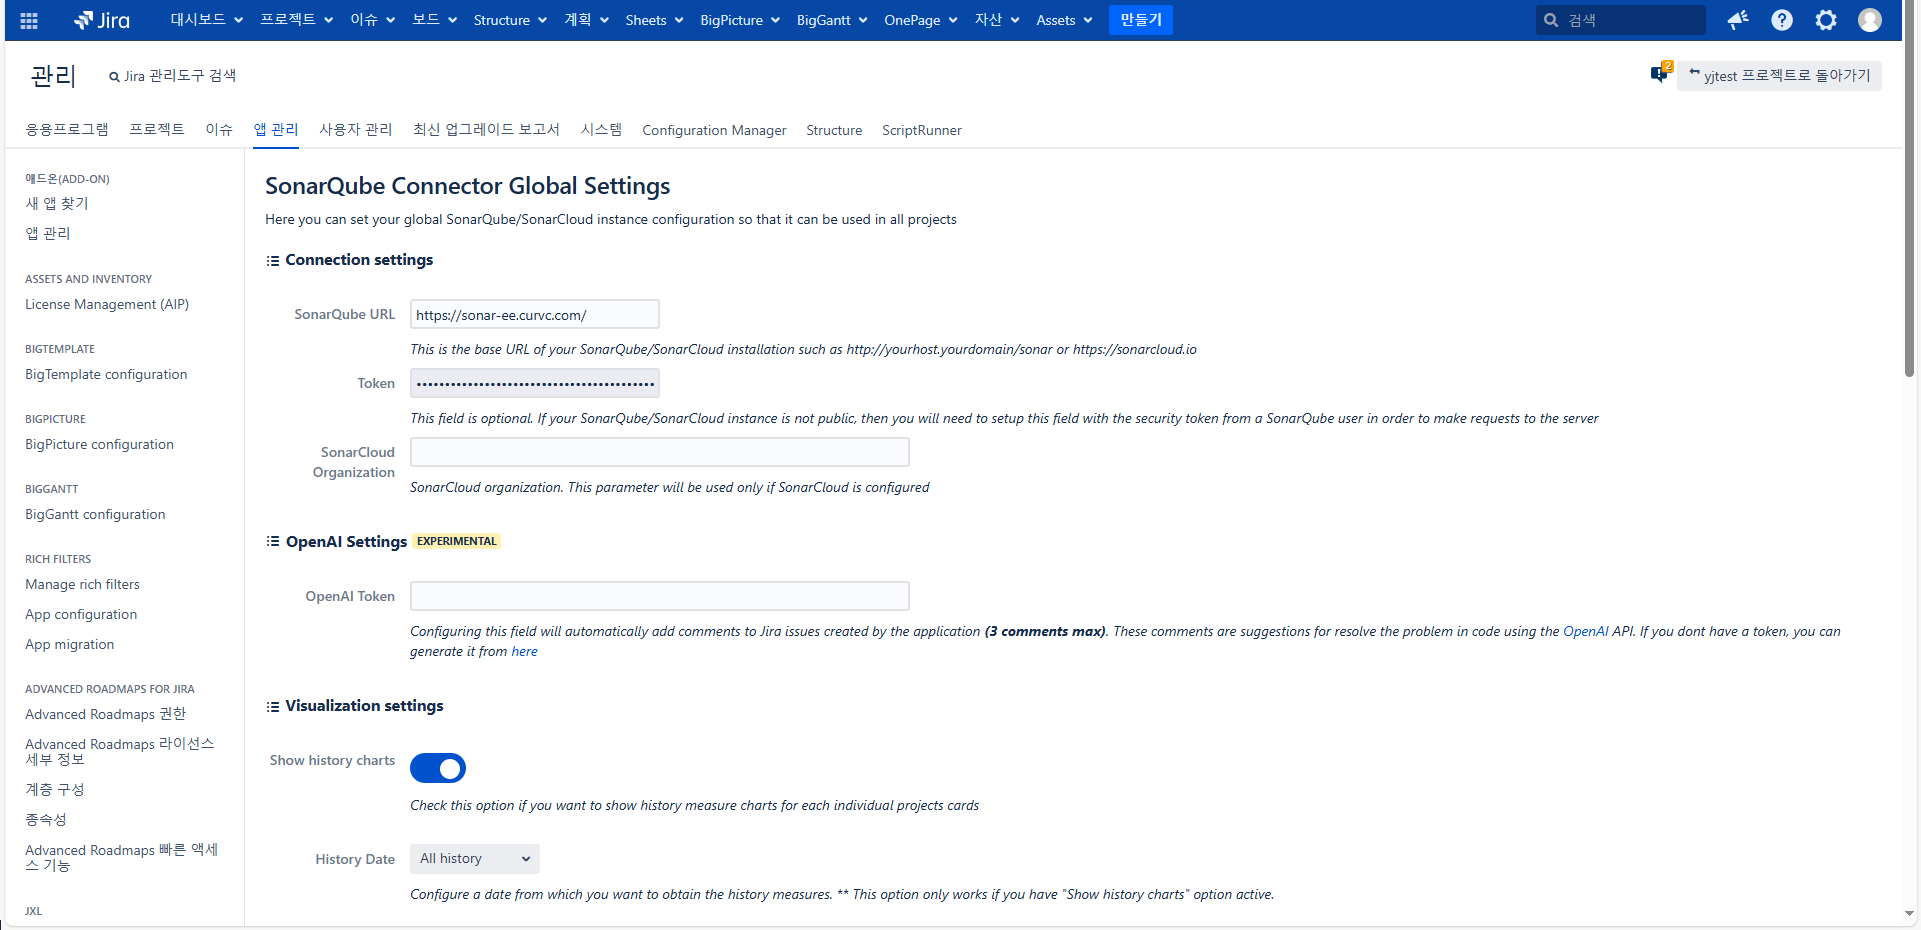Click the Token password field

535,383
